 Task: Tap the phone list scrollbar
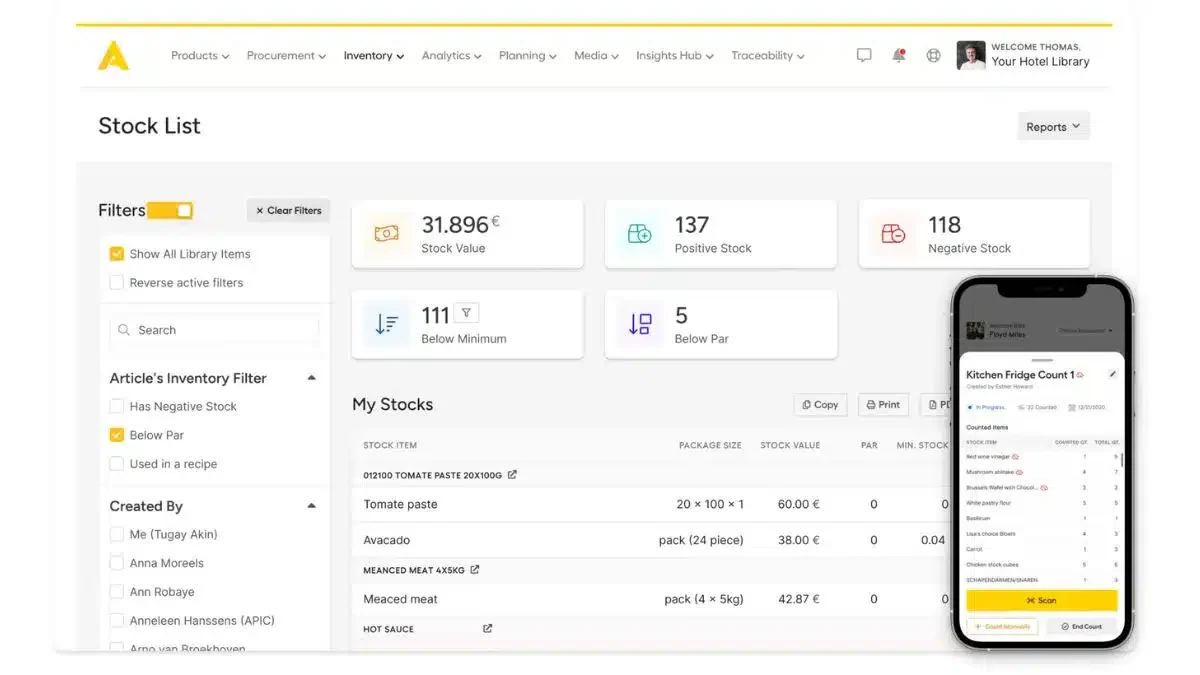[1121, 461]
